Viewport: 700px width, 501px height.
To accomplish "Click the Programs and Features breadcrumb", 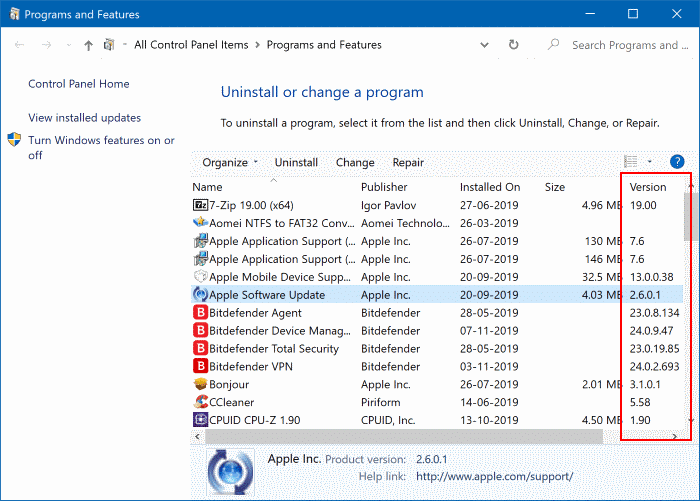I will (324, 45).
